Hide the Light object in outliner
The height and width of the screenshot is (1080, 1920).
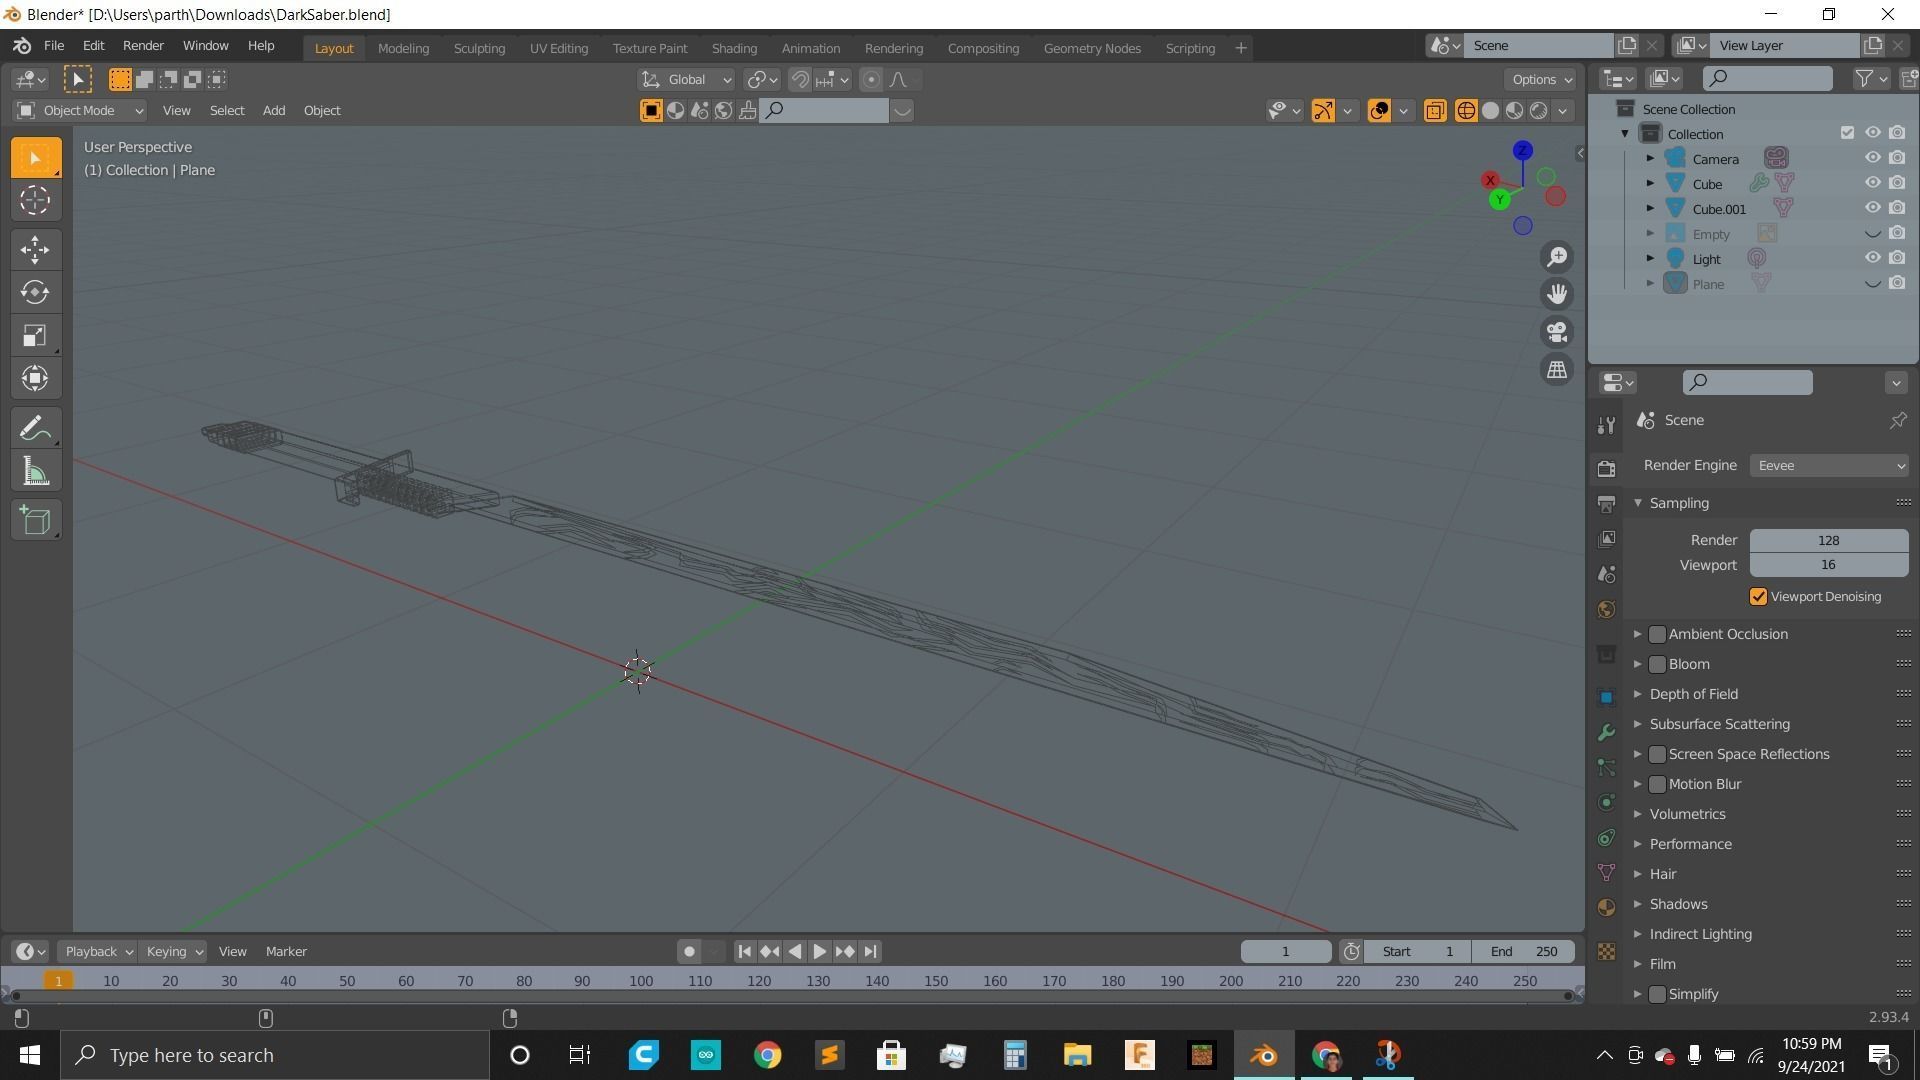tap(1872, 258)
